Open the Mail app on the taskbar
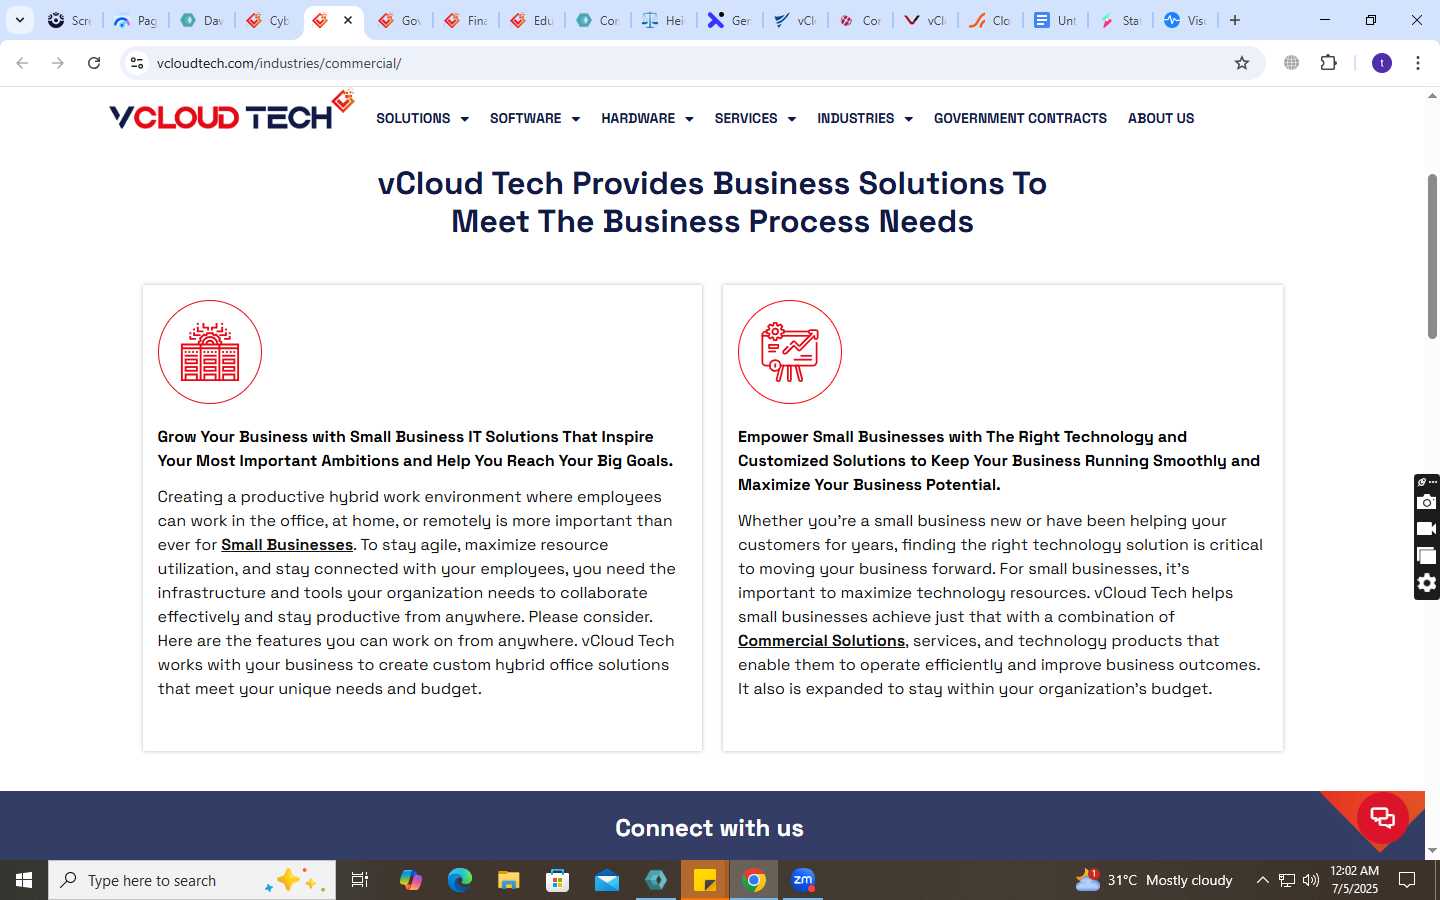Screen dimensions: 1440x900 click(x=606, y=880)
